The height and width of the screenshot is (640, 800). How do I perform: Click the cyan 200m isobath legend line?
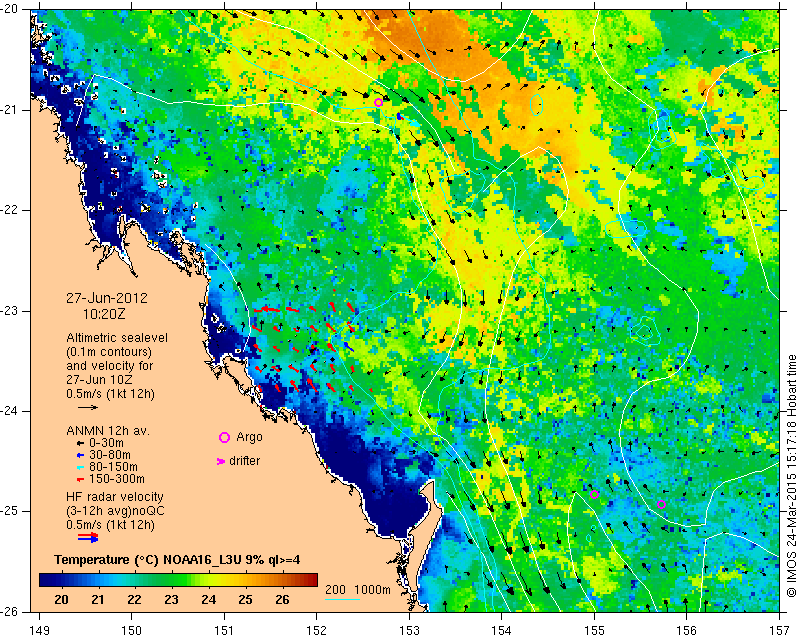pyautogui.click(x=342, y=599)
